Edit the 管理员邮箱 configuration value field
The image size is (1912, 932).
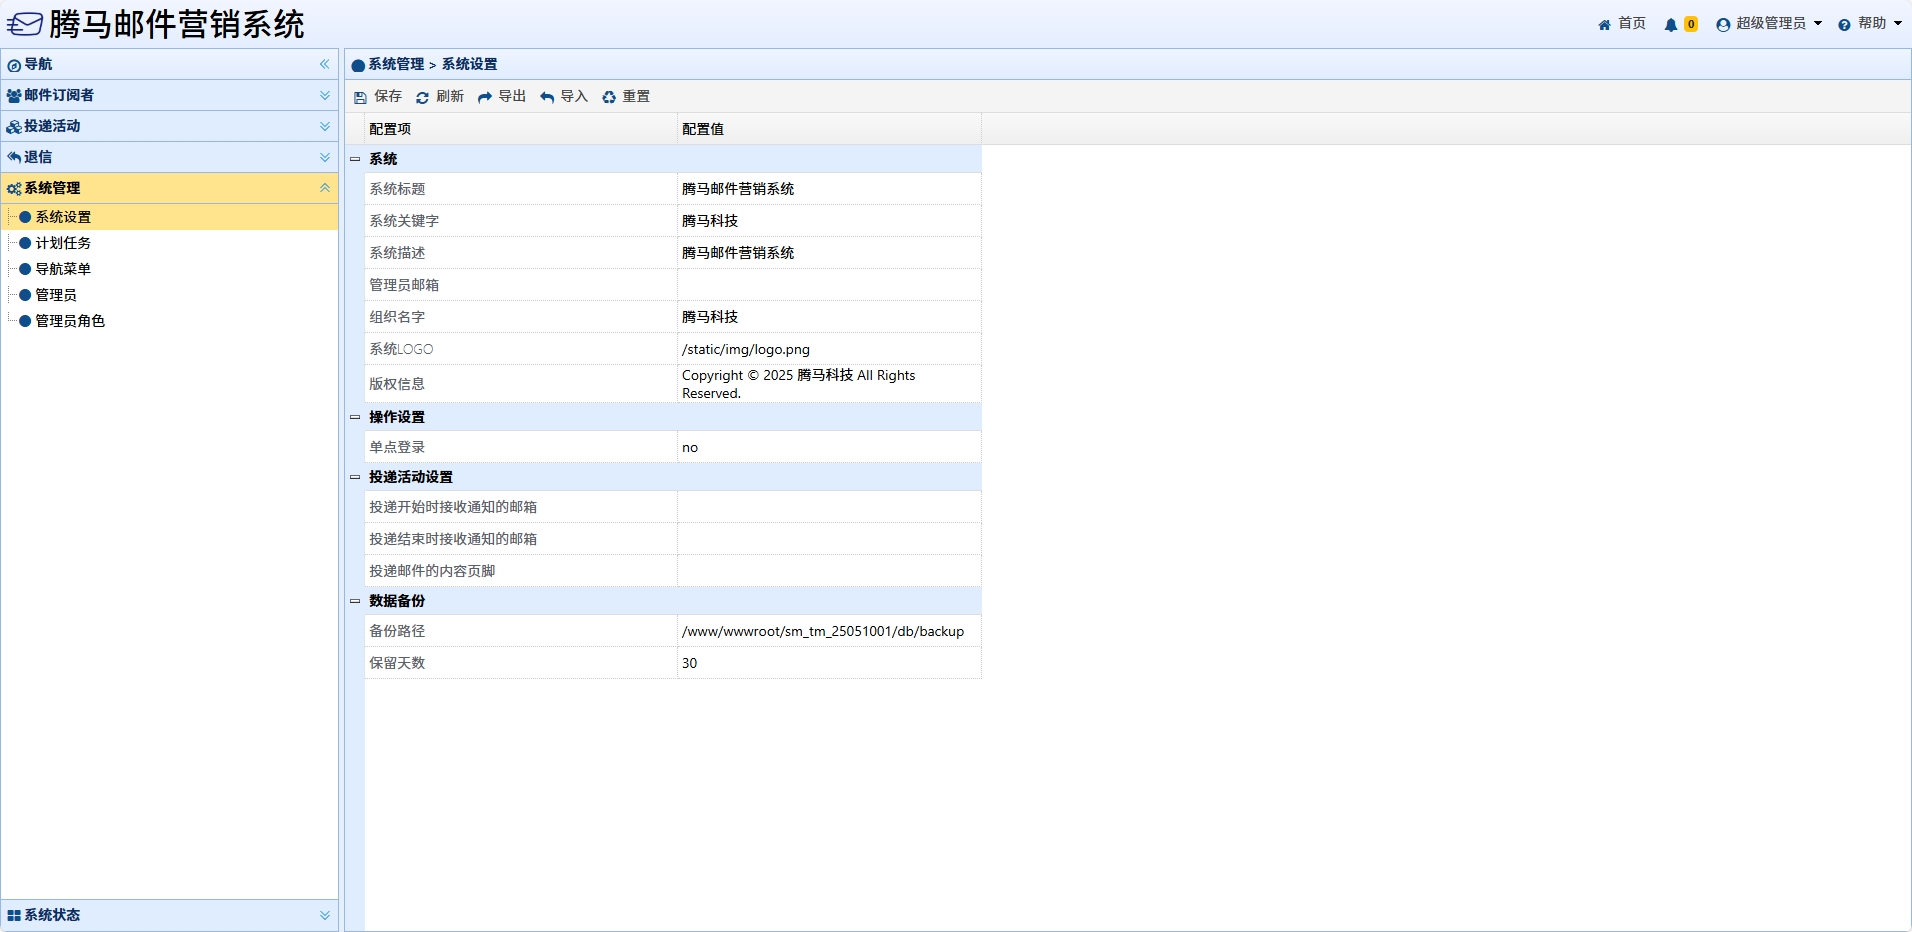[x=828, y=285]
